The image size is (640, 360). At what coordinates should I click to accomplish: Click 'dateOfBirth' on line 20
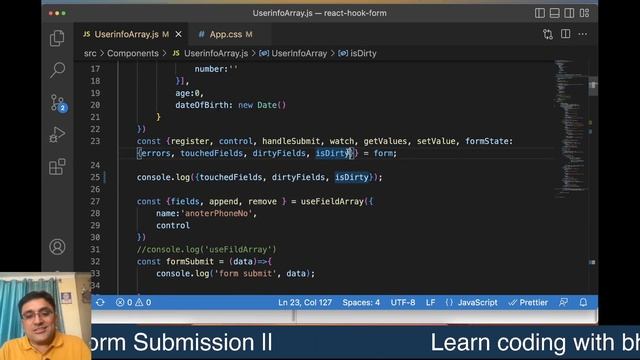coord(202,105)
